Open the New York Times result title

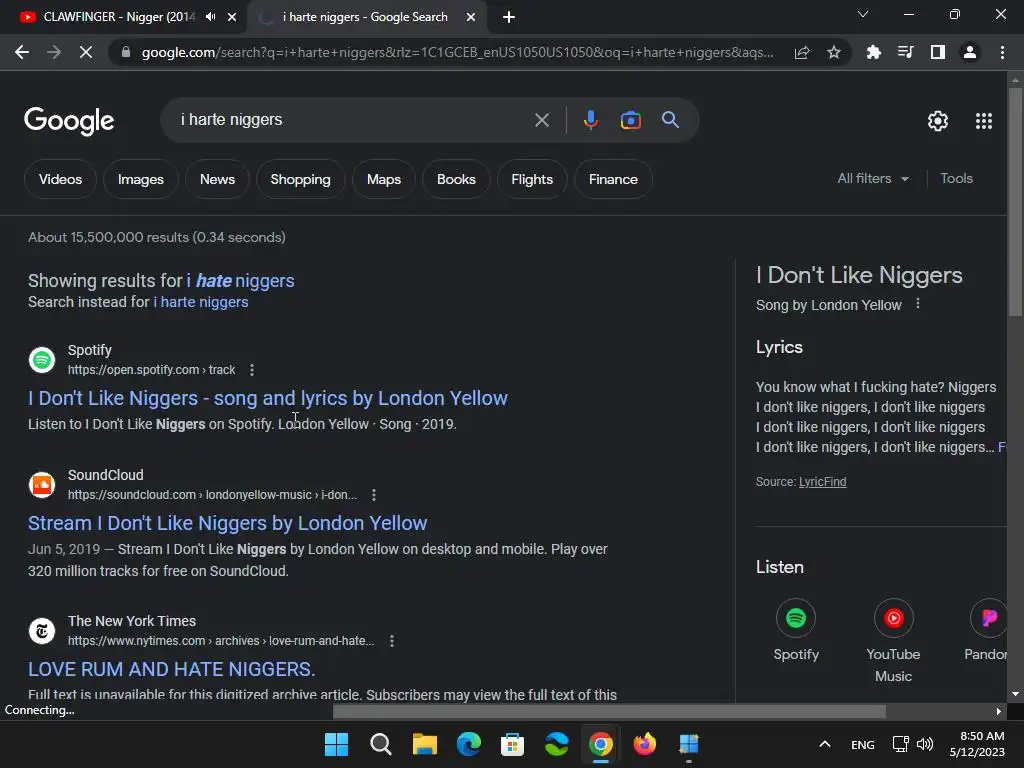(x=172, y=669)
